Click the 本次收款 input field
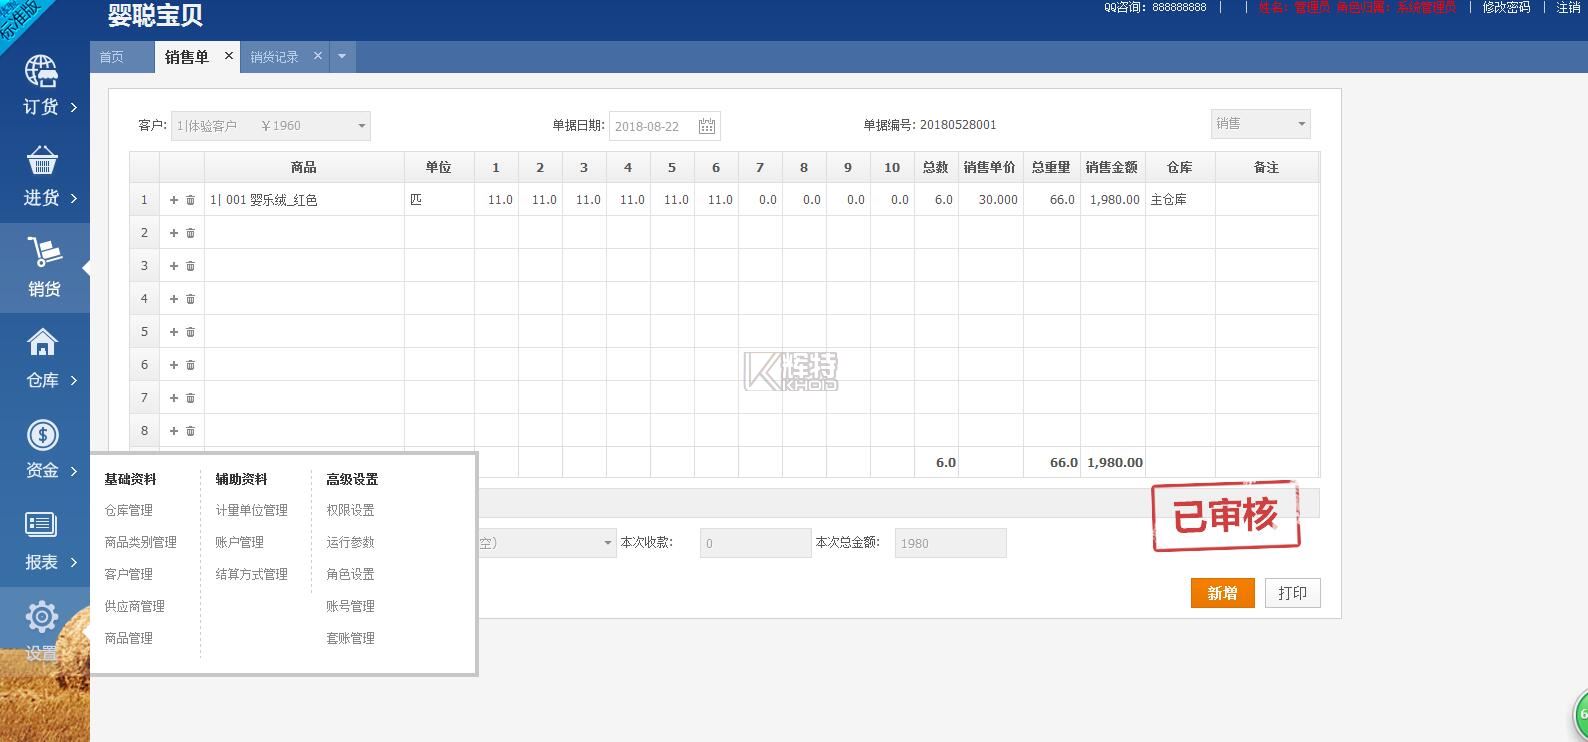1588x742 pixels. pyautogui.click(x=755, y=543)
